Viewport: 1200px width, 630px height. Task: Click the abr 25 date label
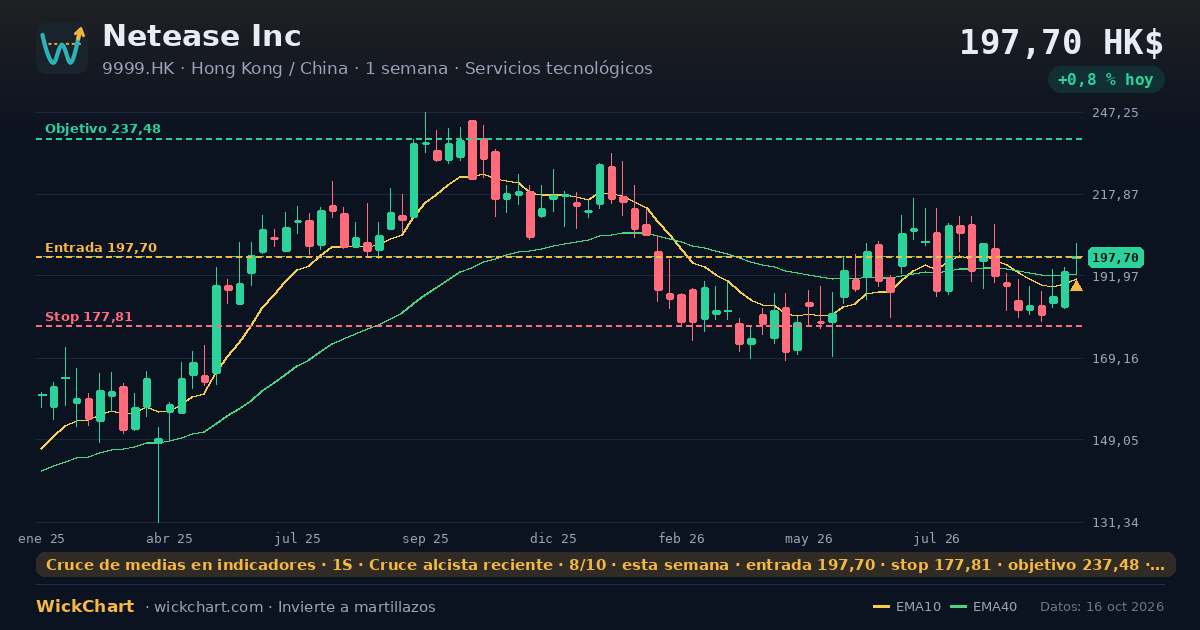(x=170, y=538)
